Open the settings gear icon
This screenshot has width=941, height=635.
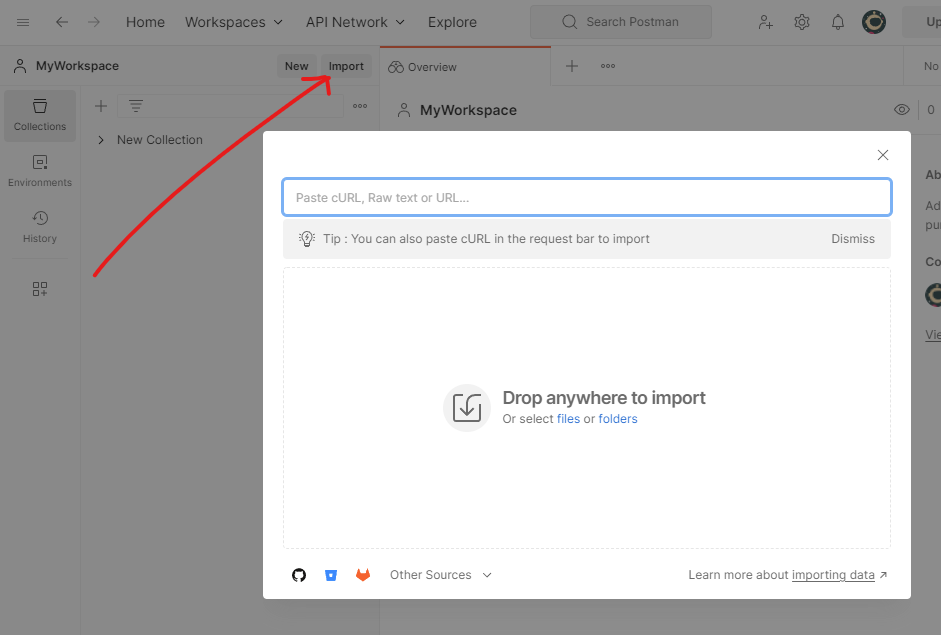click(x=802, y=22)
